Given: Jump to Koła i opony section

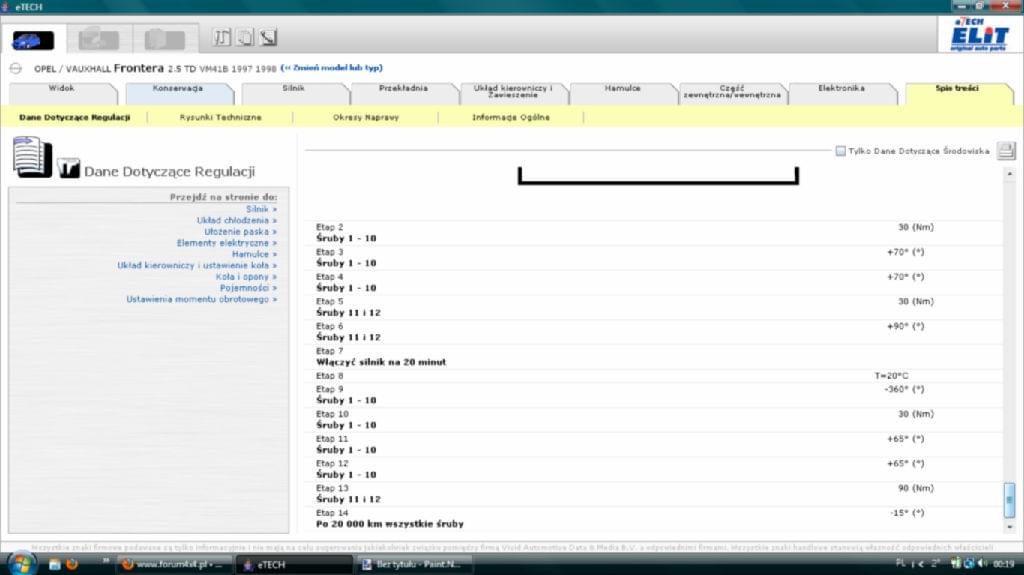Looking at the screenshot, I should (x=246, y=277).
